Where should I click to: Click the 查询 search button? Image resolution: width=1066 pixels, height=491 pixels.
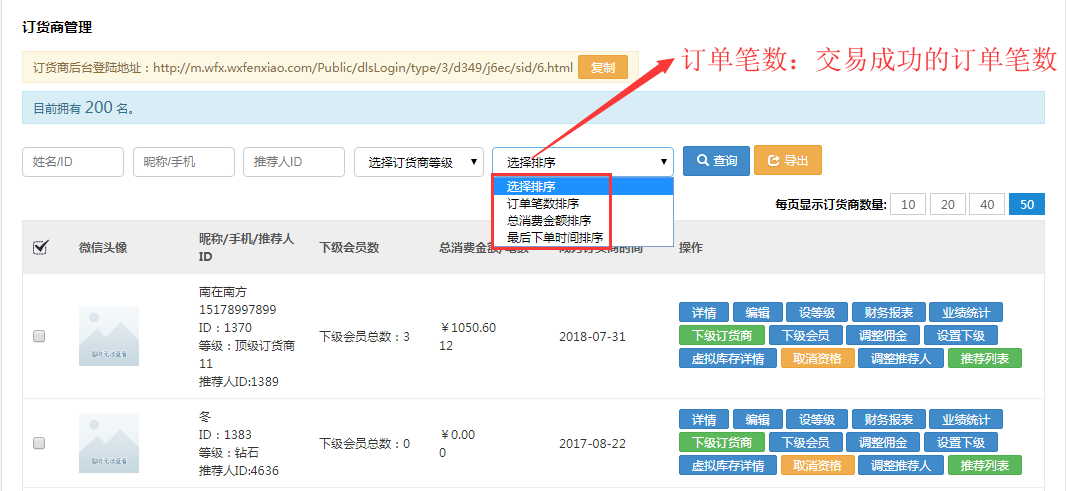(716, 161)
